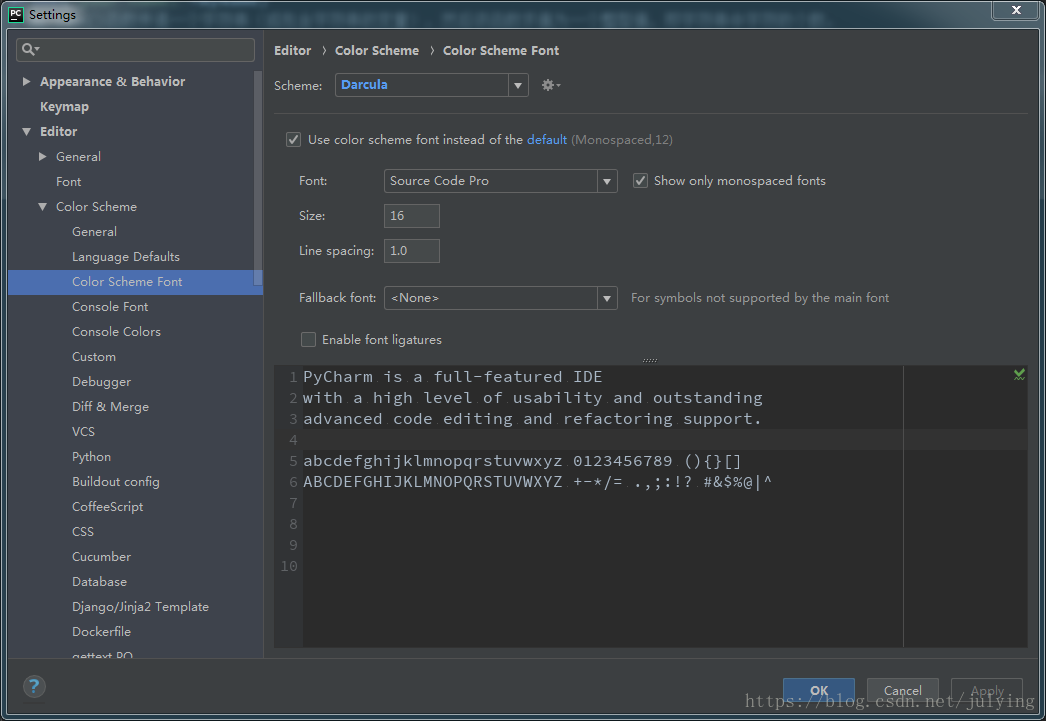The image size is (1046, 721).
Task: Open CoffeeScript color settings
Action: (x=107, y=507)
